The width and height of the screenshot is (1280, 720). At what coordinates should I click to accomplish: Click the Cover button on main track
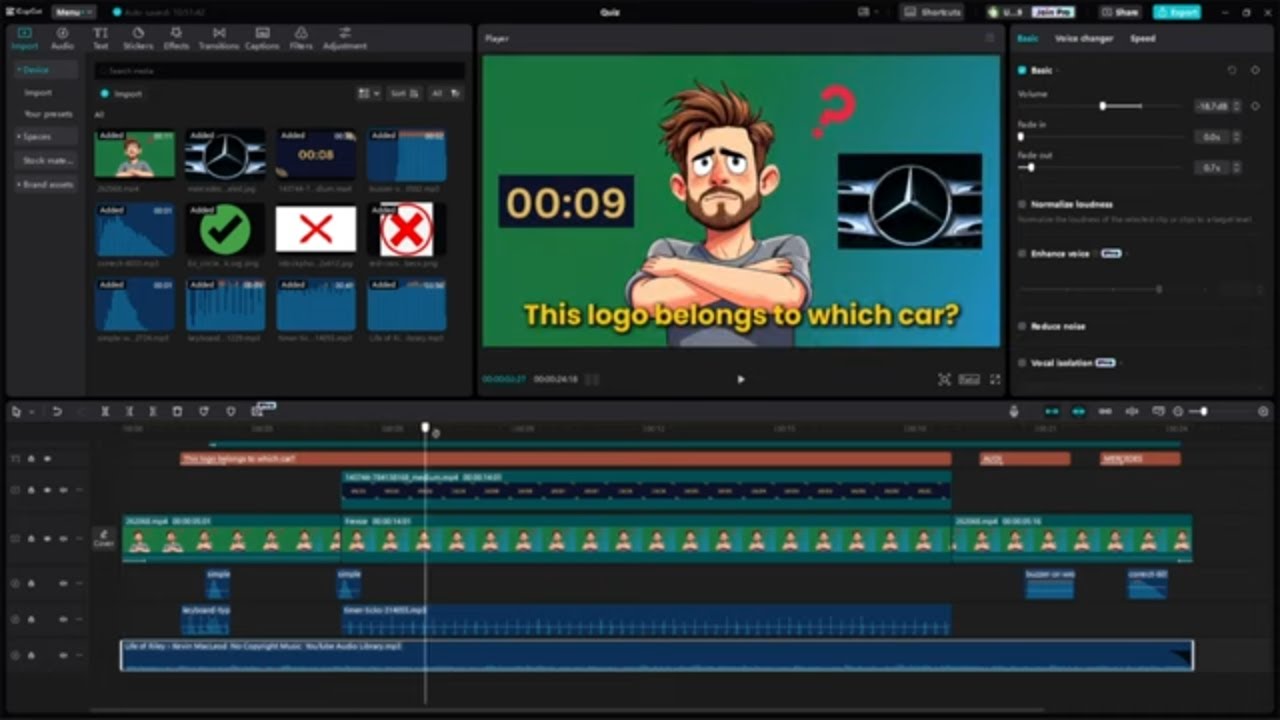click(x=104, y=539)
